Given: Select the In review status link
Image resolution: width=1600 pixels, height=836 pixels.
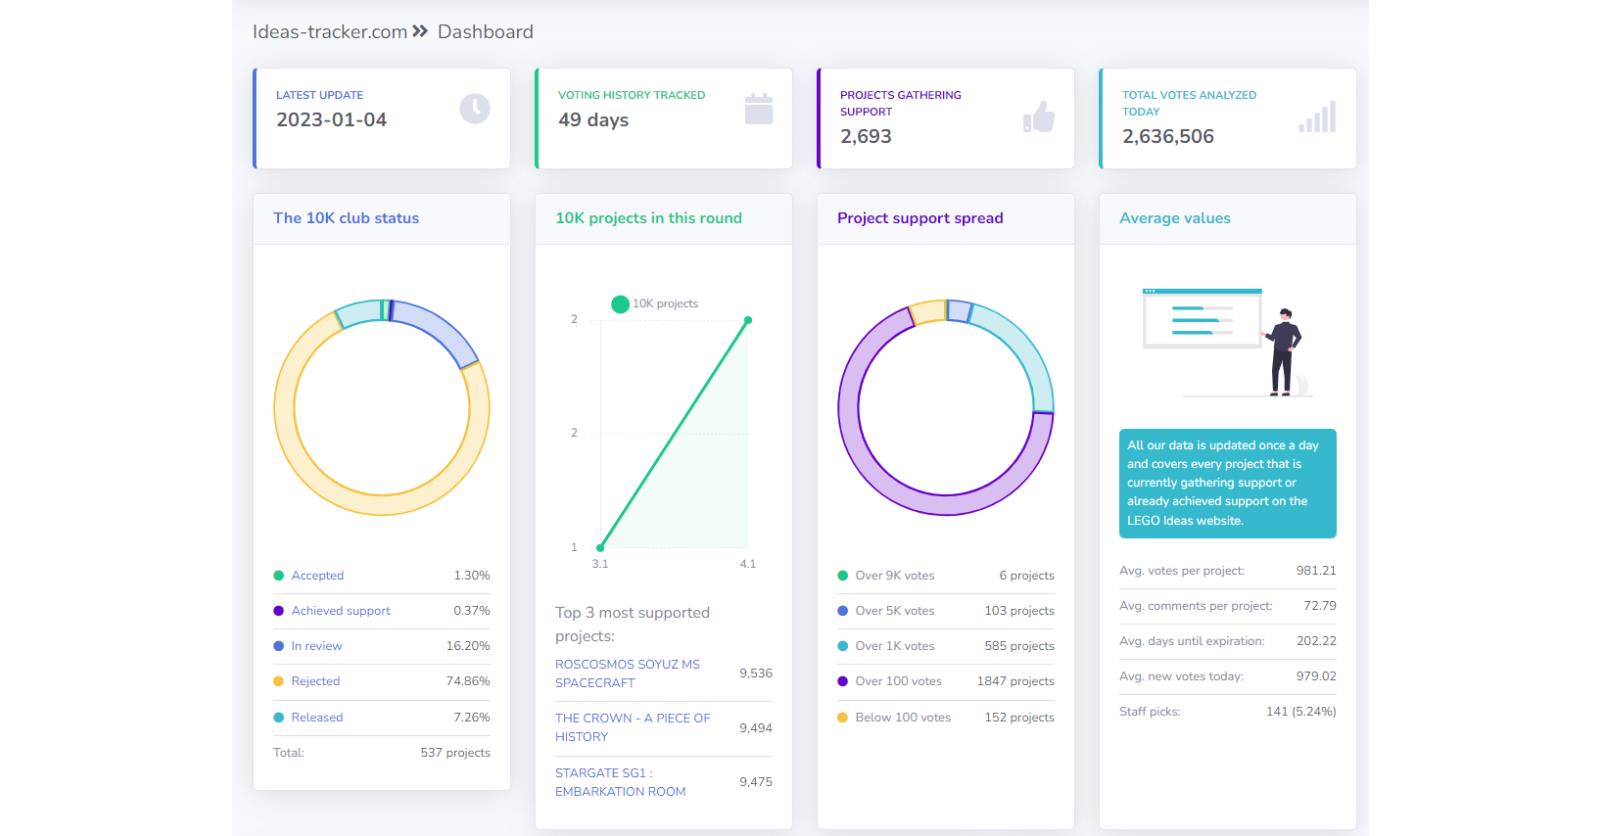Looking at the screenshot, I should [316, 646].
